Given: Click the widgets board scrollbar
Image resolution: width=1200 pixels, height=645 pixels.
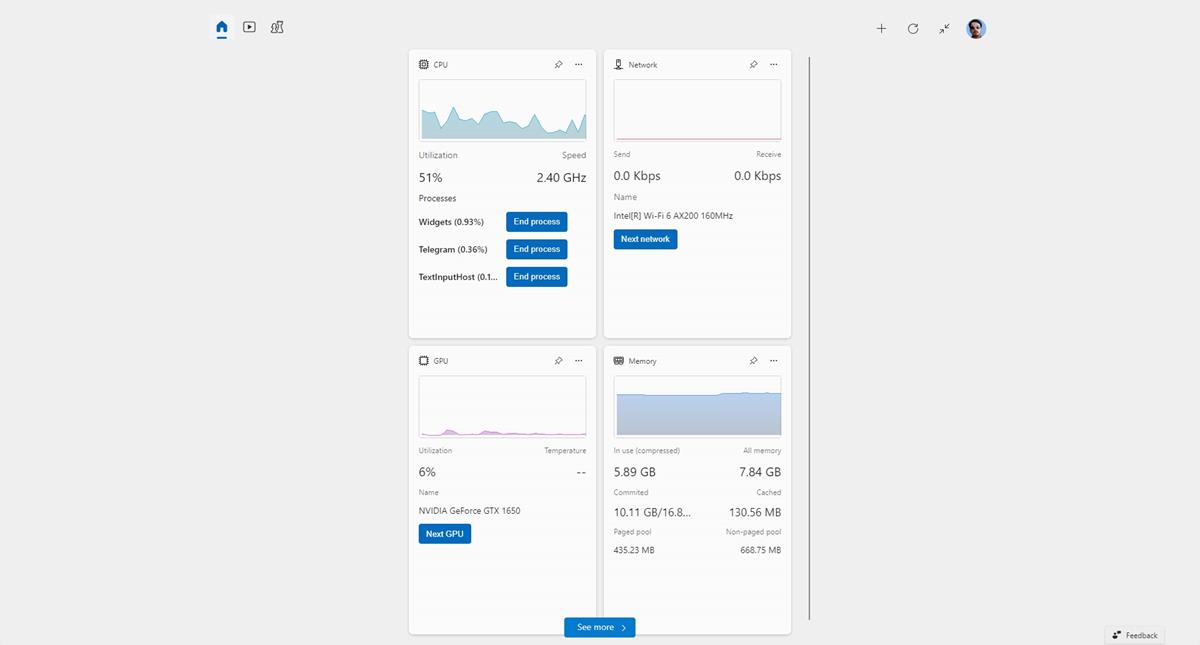Looking at the screenshot, I should (809, 338).
